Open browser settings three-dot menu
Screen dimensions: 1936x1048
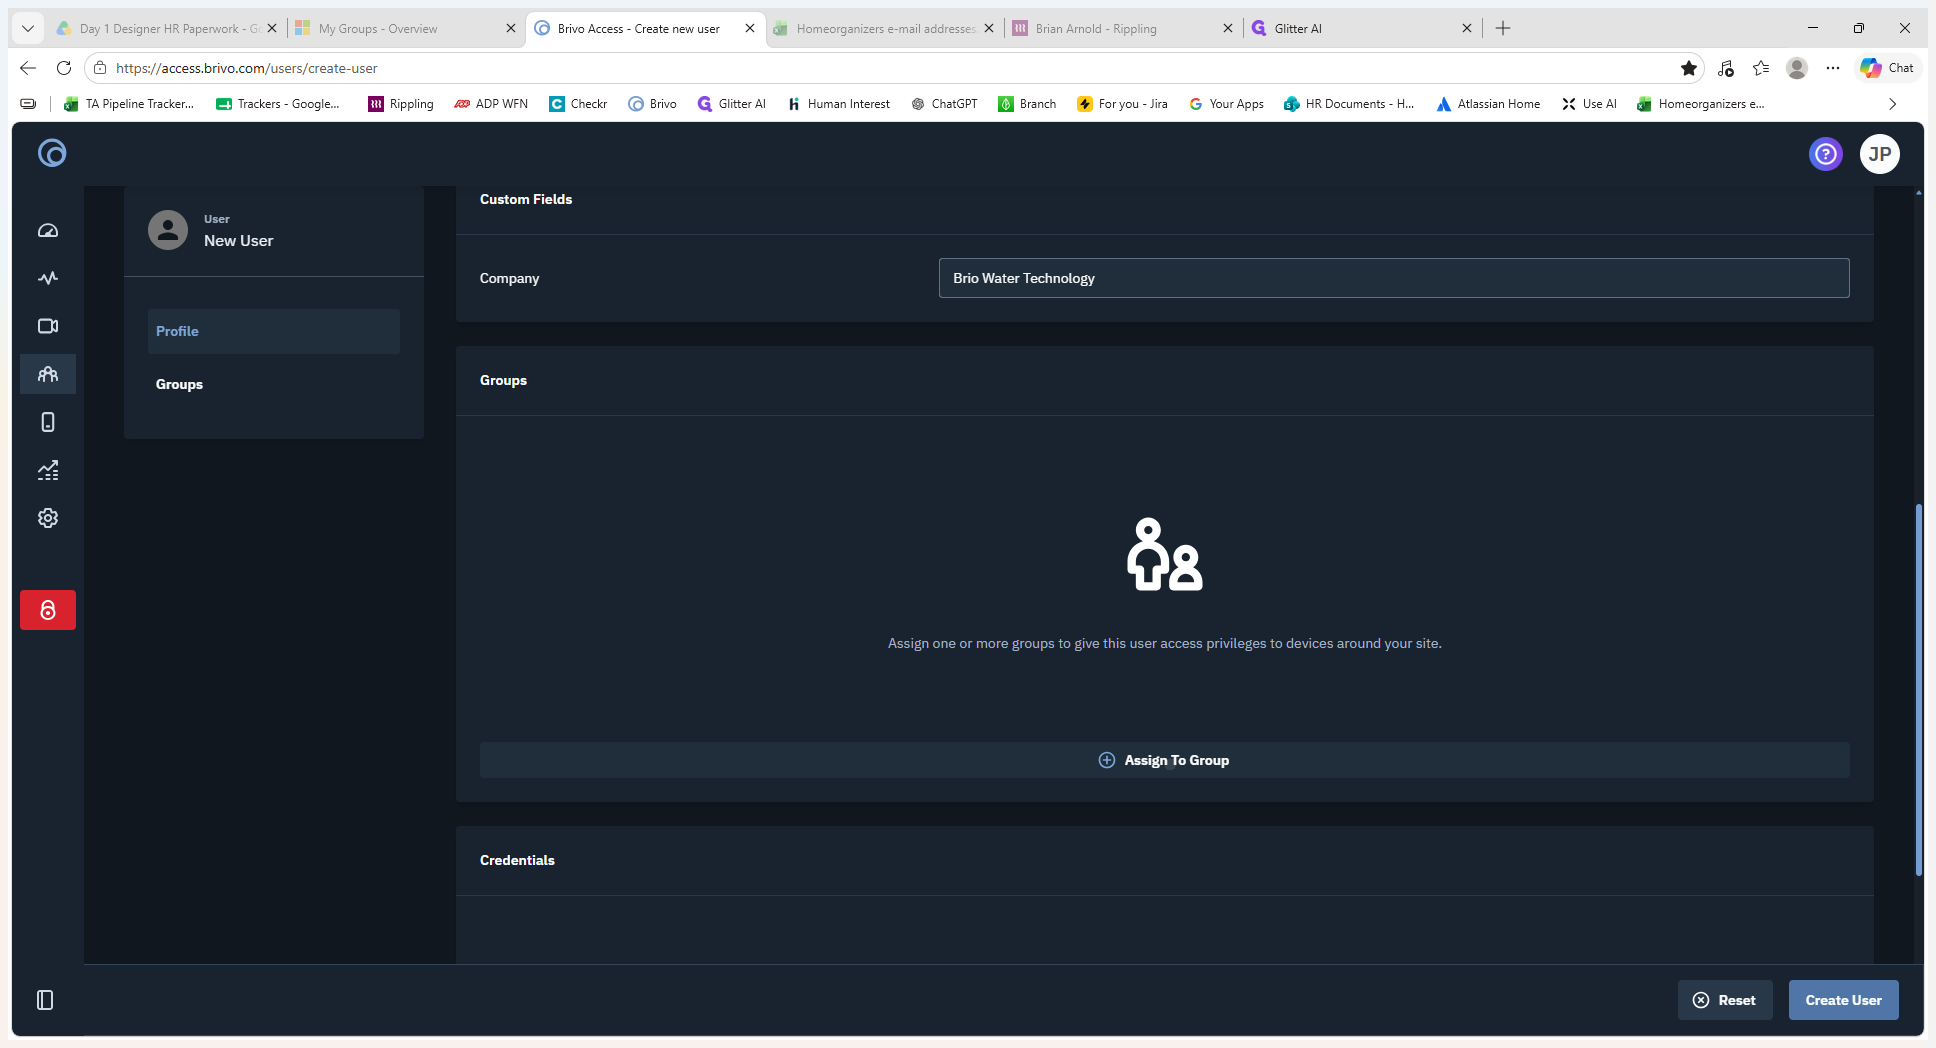coord(1833,68)
